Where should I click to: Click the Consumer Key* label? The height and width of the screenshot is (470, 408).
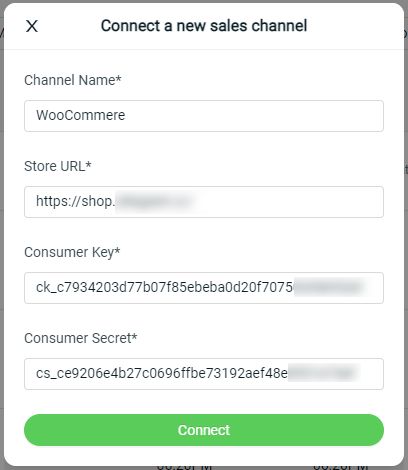point(72,252)
